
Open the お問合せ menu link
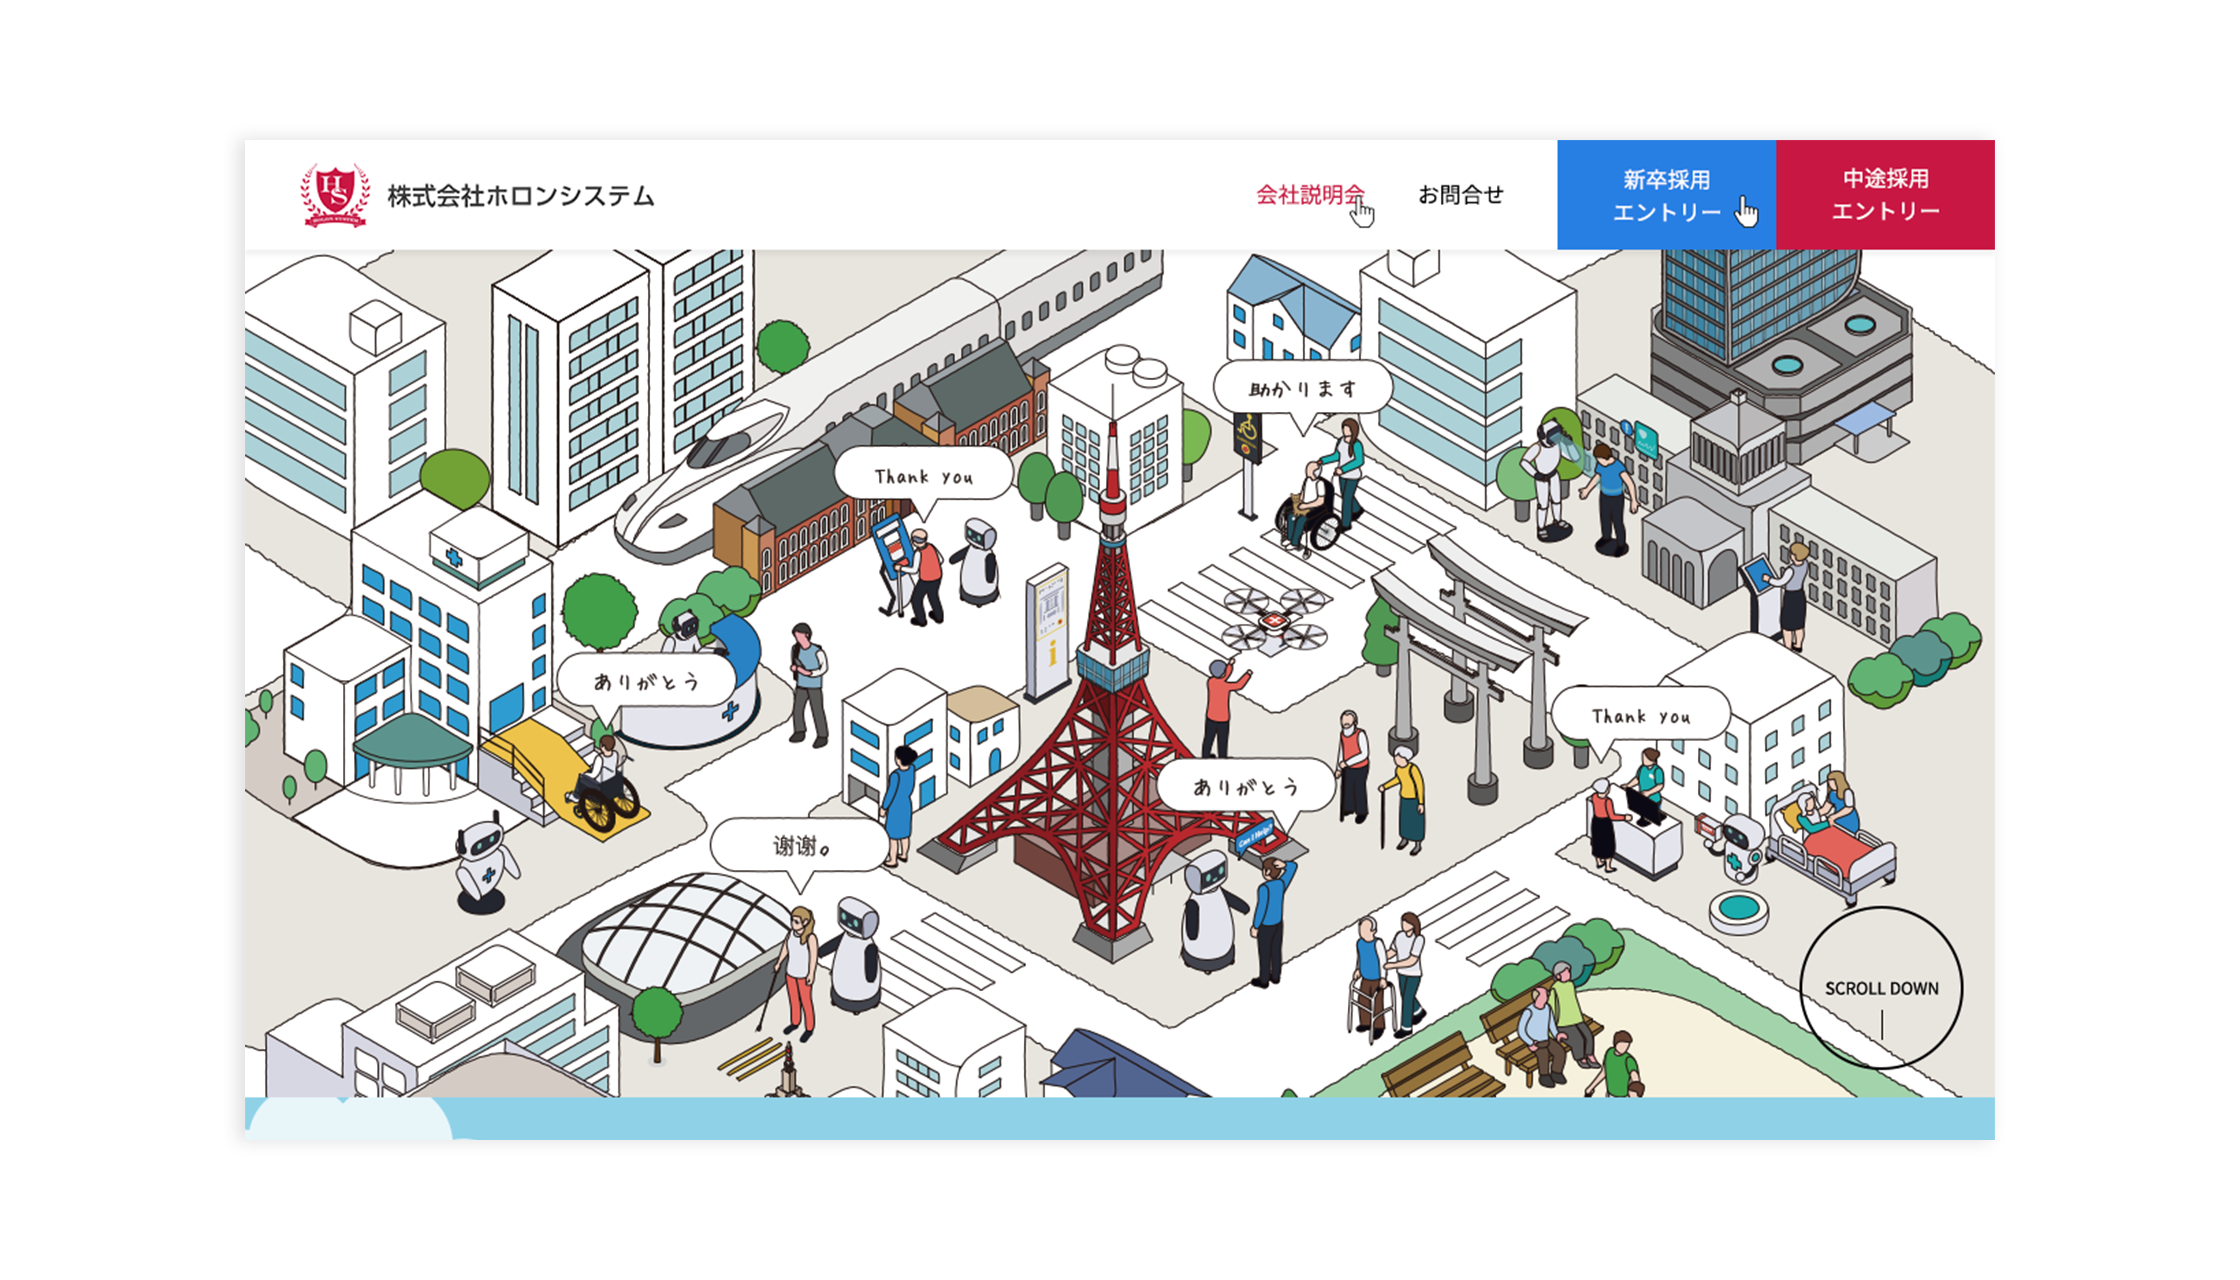click(x=1460, y=195)
